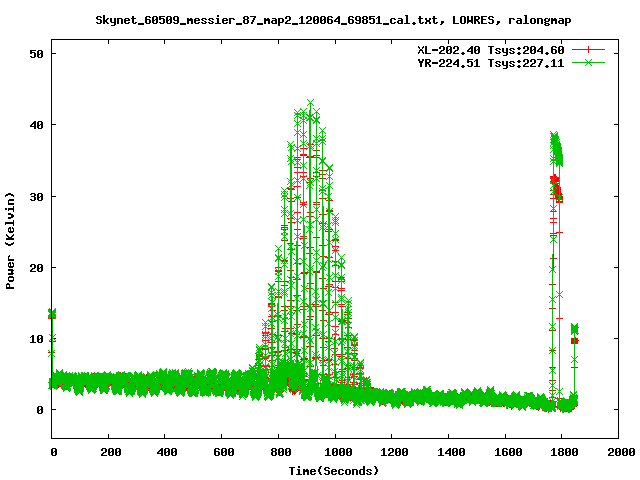This screenshot has width=640, height=480.
Task: Click the red marker cluster near 10 Kelvin at 1850 seconds
Action: [575, 341]
